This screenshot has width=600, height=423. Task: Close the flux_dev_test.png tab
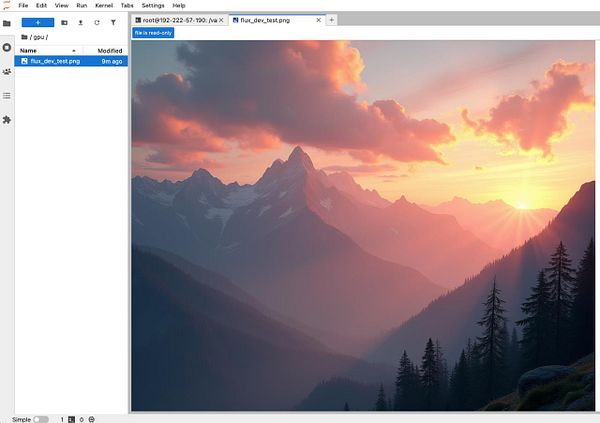click(318, 20)
